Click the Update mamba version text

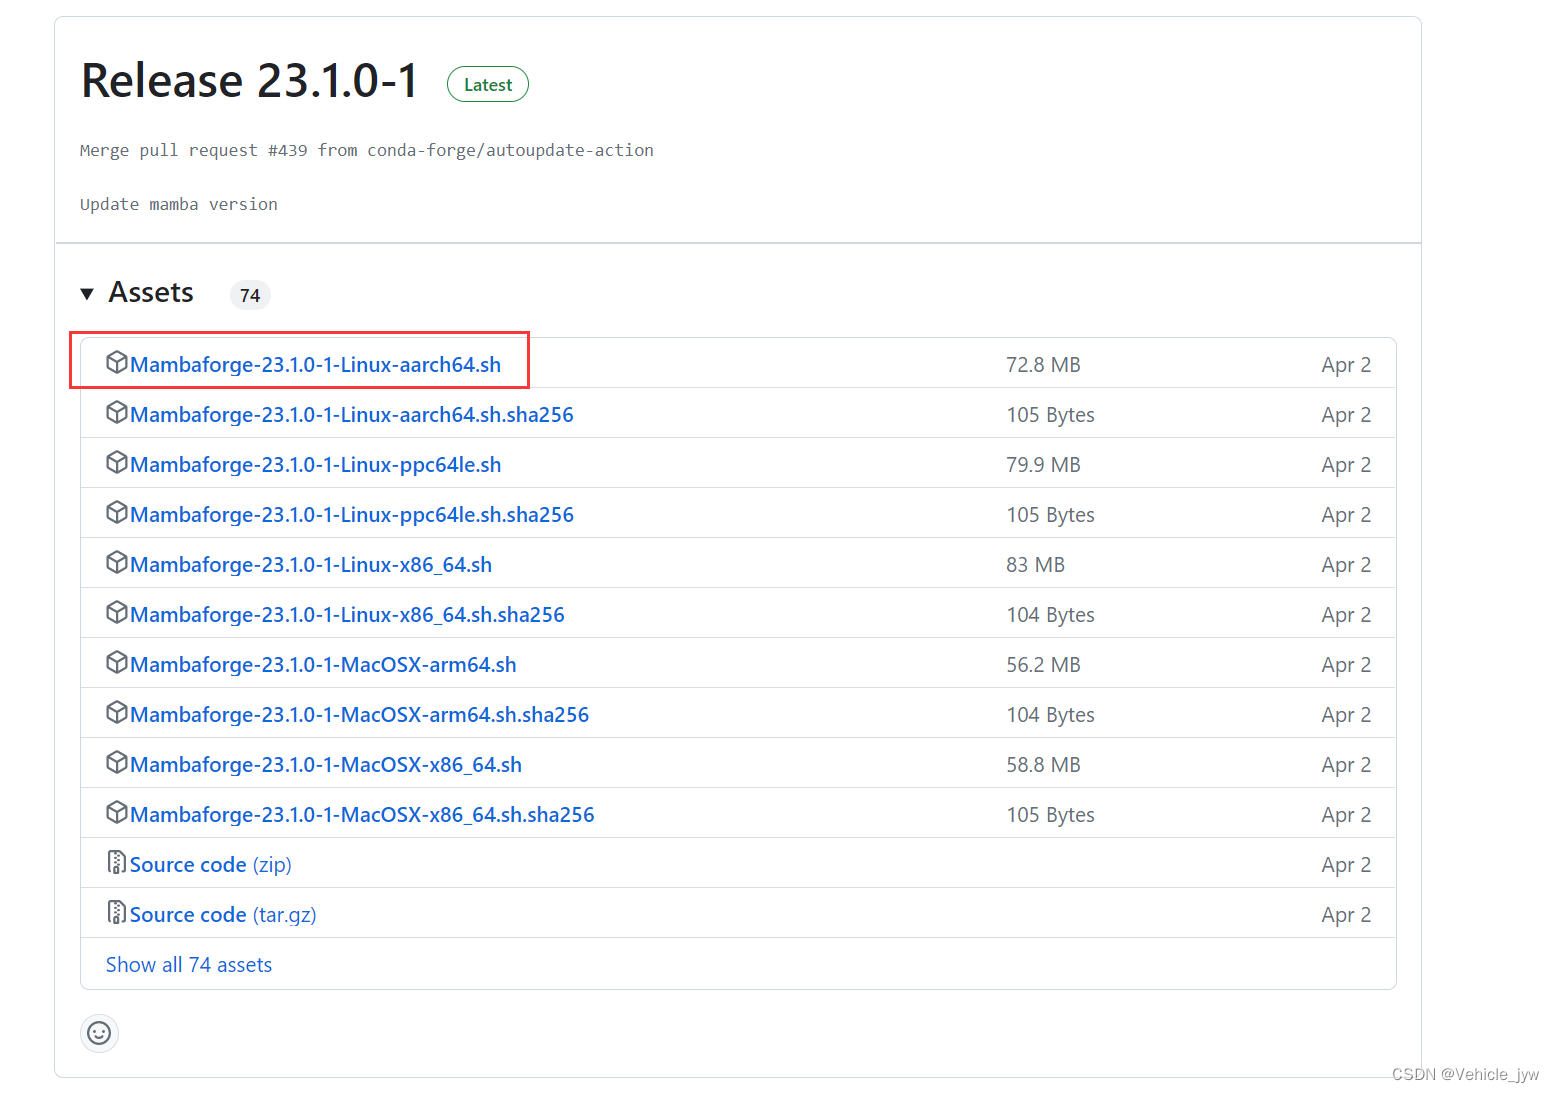pyautogui.click(x=179, y=204)
